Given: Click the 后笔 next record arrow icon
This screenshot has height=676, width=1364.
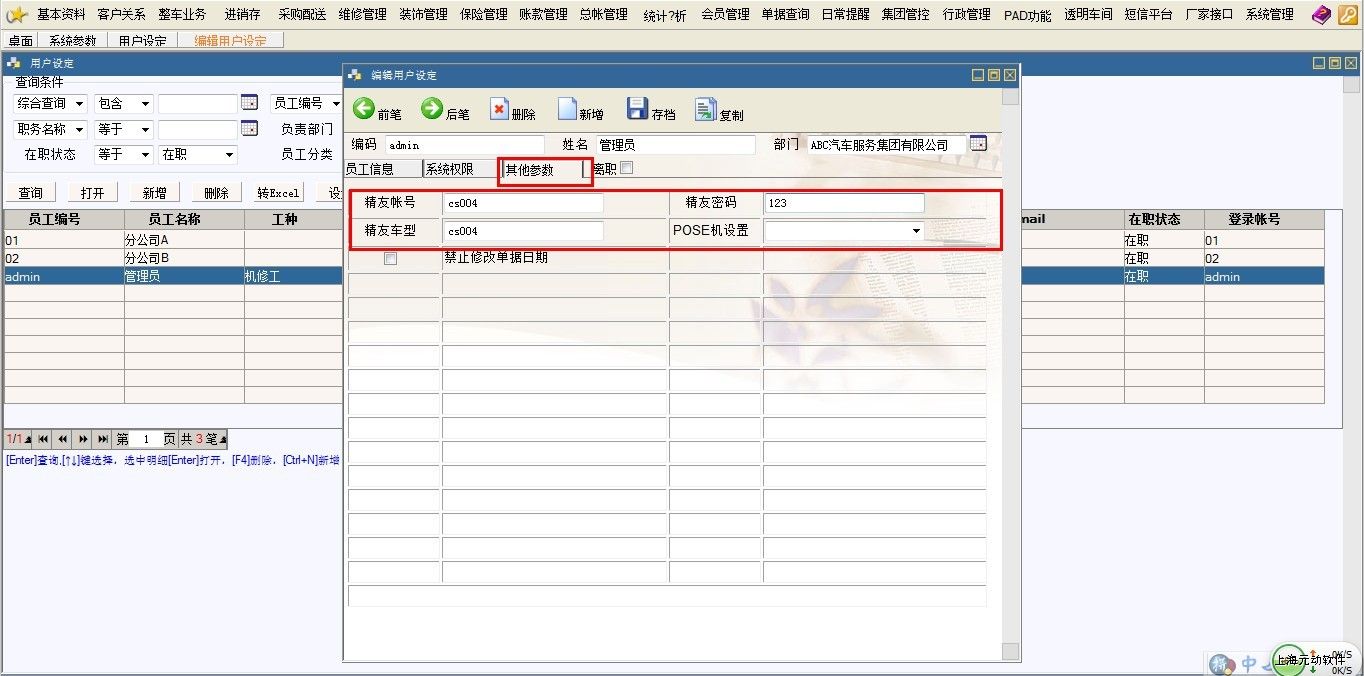Looking at the screenshot, I should point(432,109).
